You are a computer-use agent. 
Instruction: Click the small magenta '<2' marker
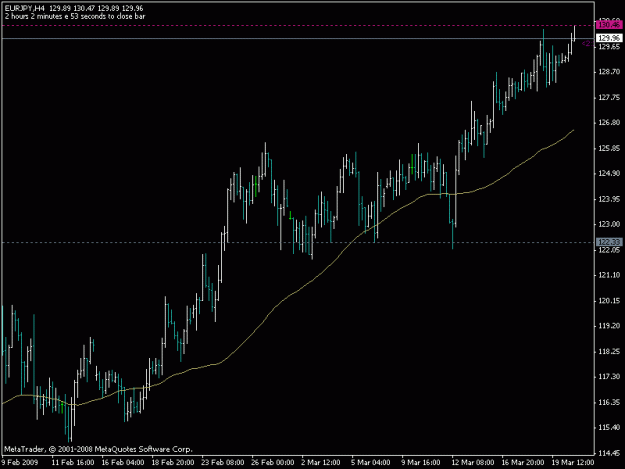pos(586,43)
